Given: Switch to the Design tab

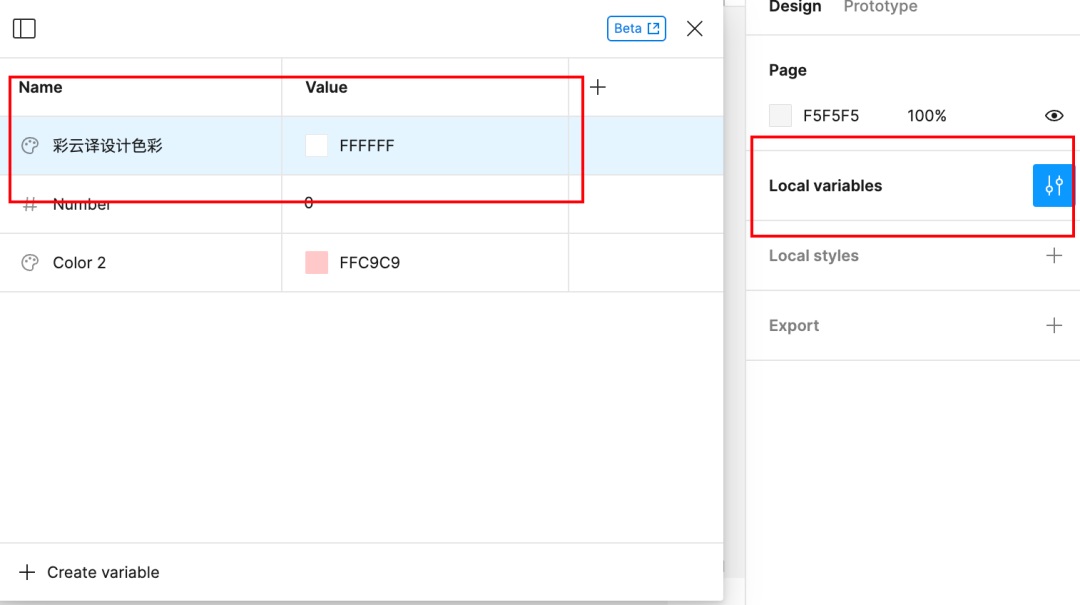Looking at the screenshot, I should point(795,8).
